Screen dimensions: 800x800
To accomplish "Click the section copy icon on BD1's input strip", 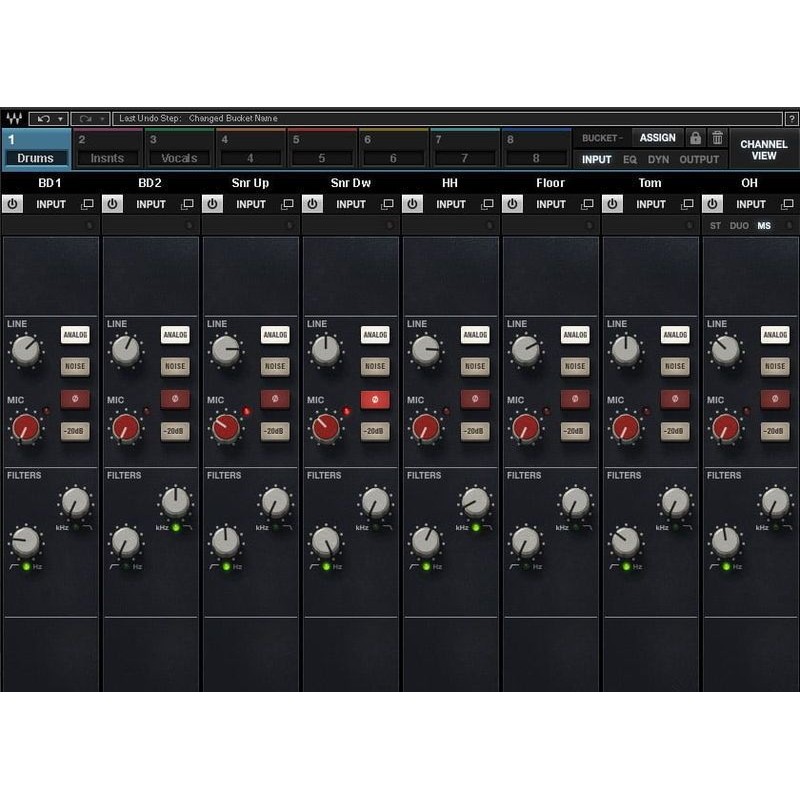I will [x=89, y=204].
